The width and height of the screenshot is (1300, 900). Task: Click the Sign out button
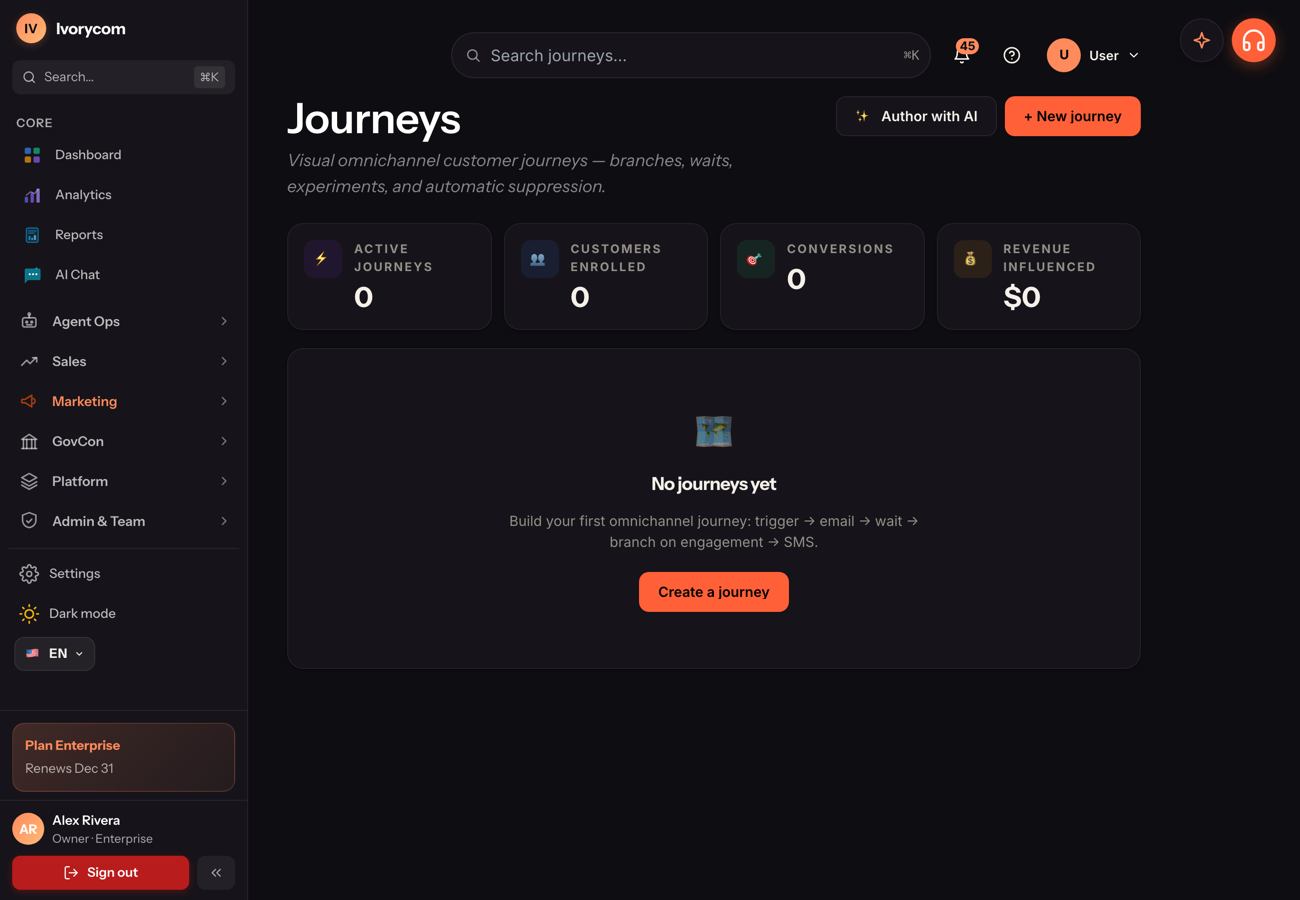coord(101,873)
